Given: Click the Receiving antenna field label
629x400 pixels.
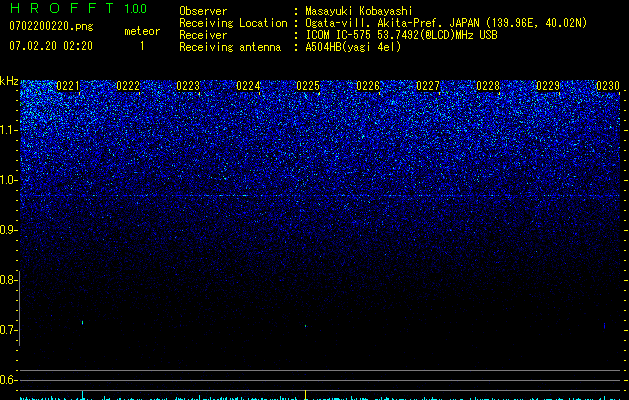Looking at the screenshot, I should pyautogui.click(x=230, y=47).
